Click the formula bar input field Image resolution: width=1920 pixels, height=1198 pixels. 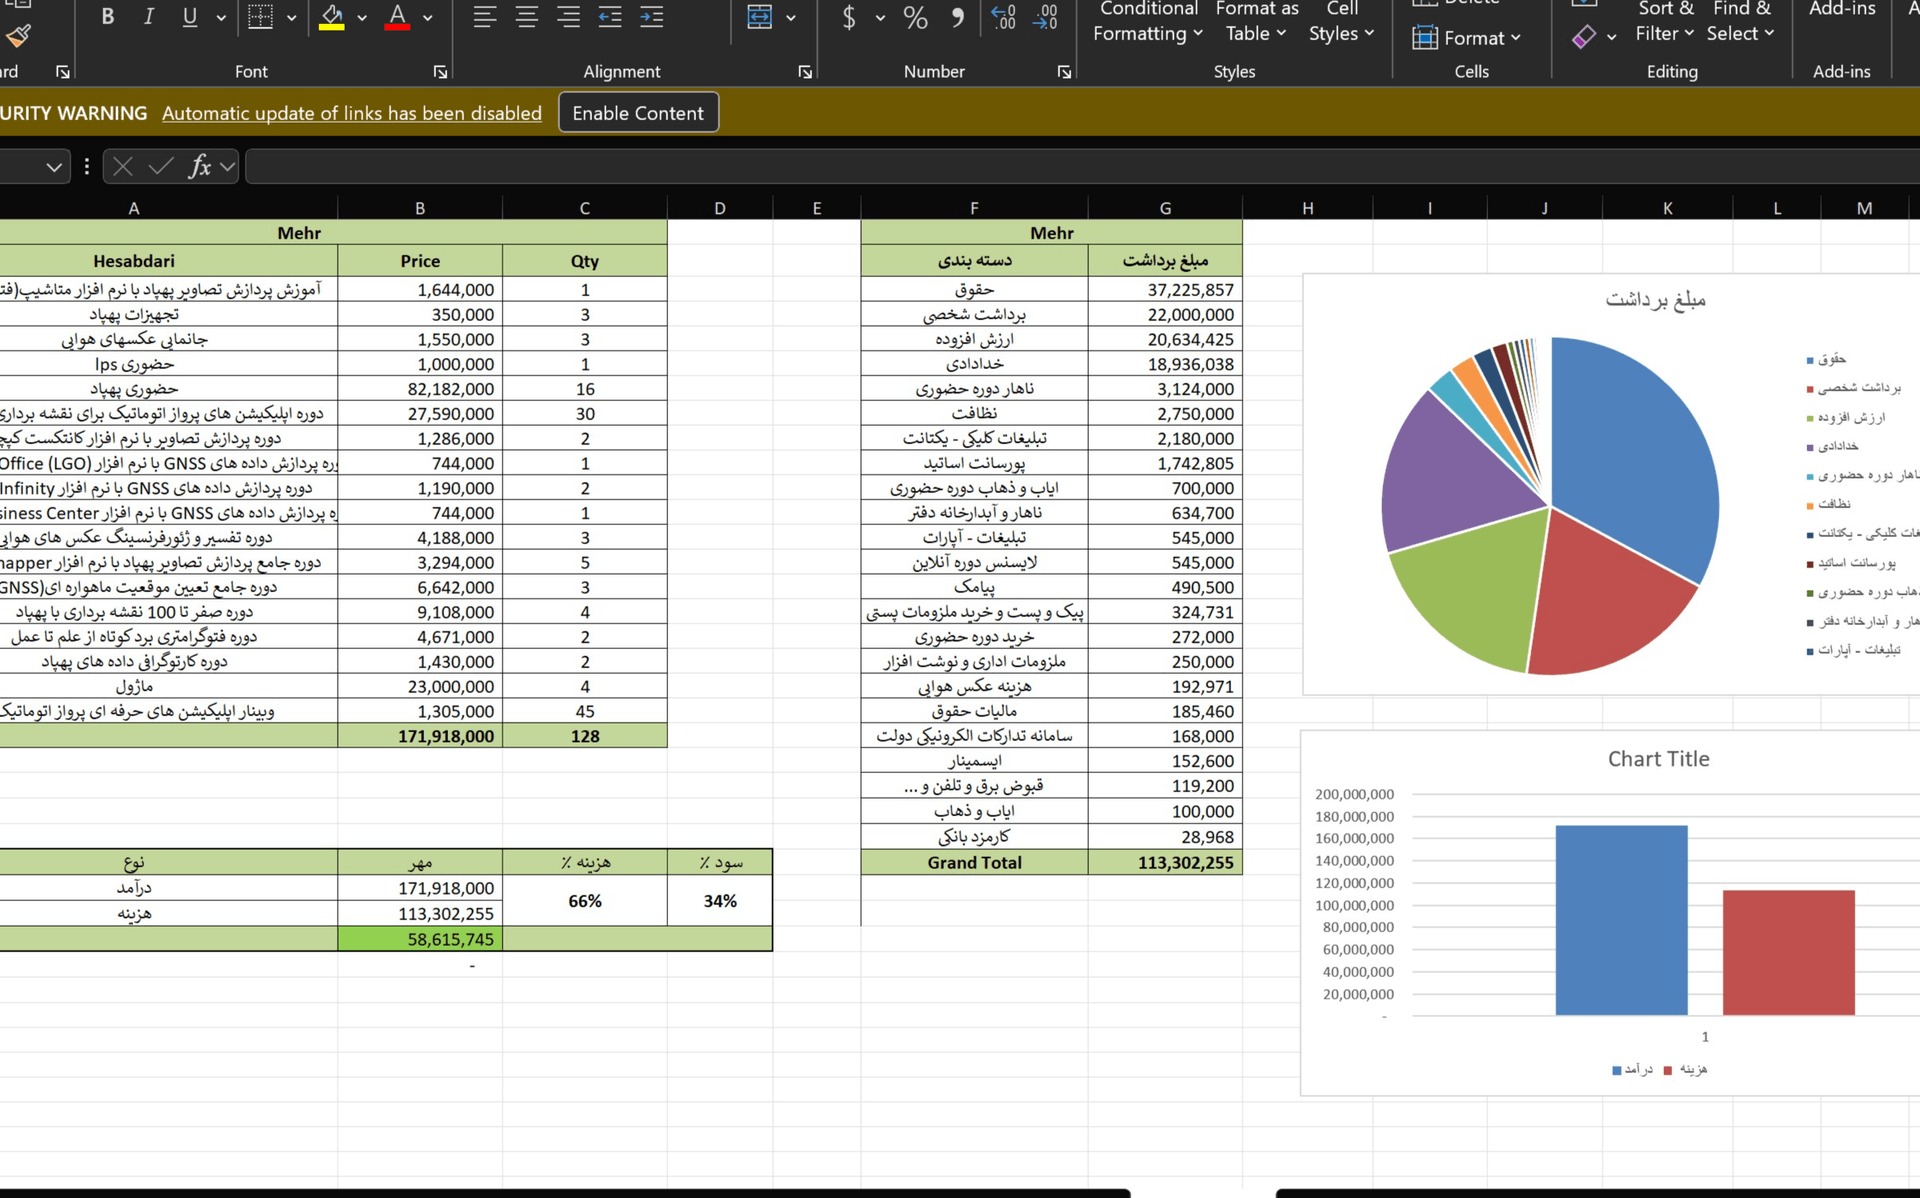coord(1082,166)
